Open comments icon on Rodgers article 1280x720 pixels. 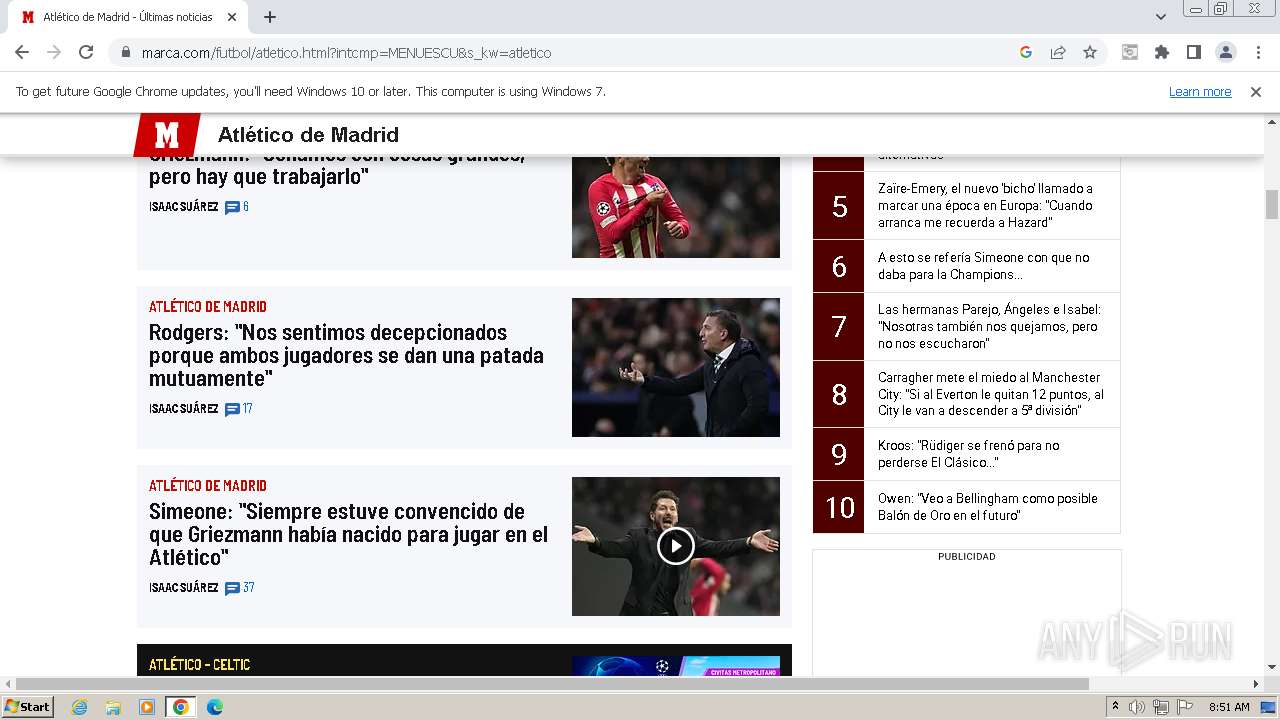(x=232, y=409)
